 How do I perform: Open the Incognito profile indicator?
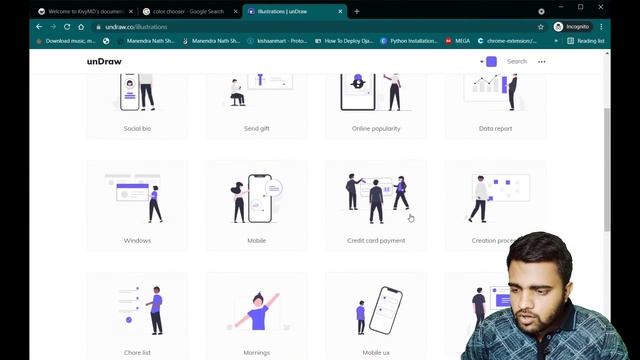(x=572, y=27)
